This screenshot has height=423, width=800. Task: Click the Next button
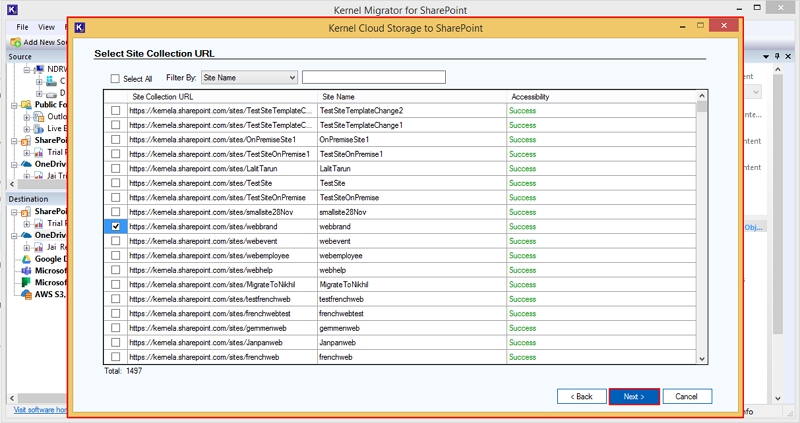pos(634,396)
